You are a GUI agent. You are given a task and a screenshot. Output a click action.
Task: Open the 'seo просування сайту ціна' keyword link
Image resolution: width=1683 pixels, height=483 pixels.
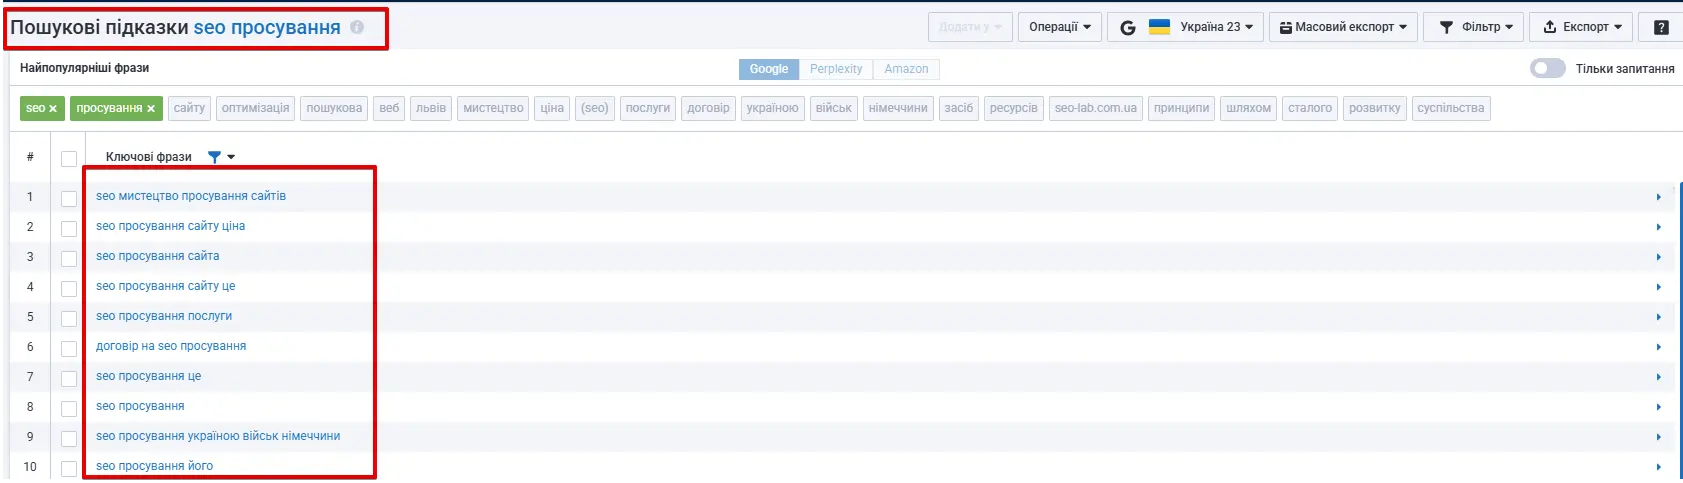tap(170, 226)
